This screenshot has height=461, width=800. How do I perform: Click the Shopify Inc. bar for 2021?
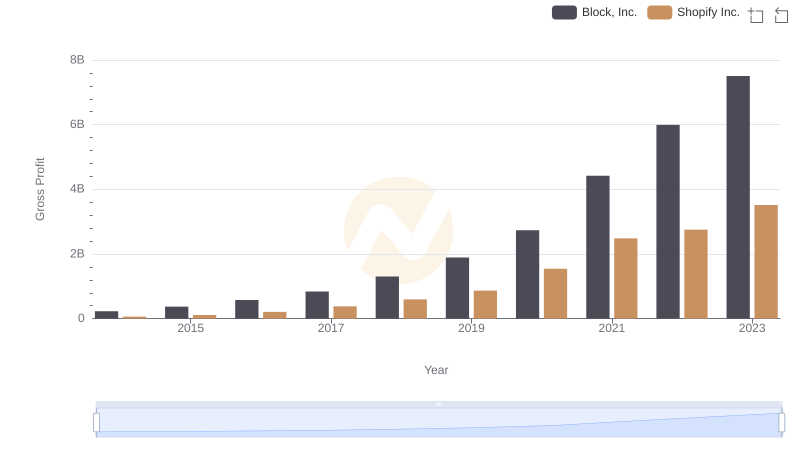pyautogui.click(x=626, y=278)
